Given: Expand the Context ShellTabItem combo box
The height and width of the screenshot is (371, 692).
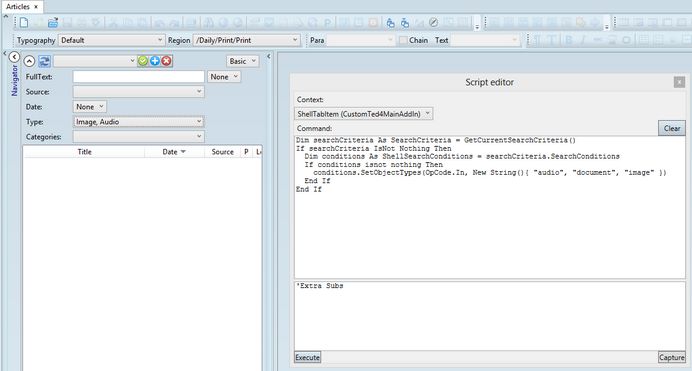Looking at the screenshot, I should [364, 114].
